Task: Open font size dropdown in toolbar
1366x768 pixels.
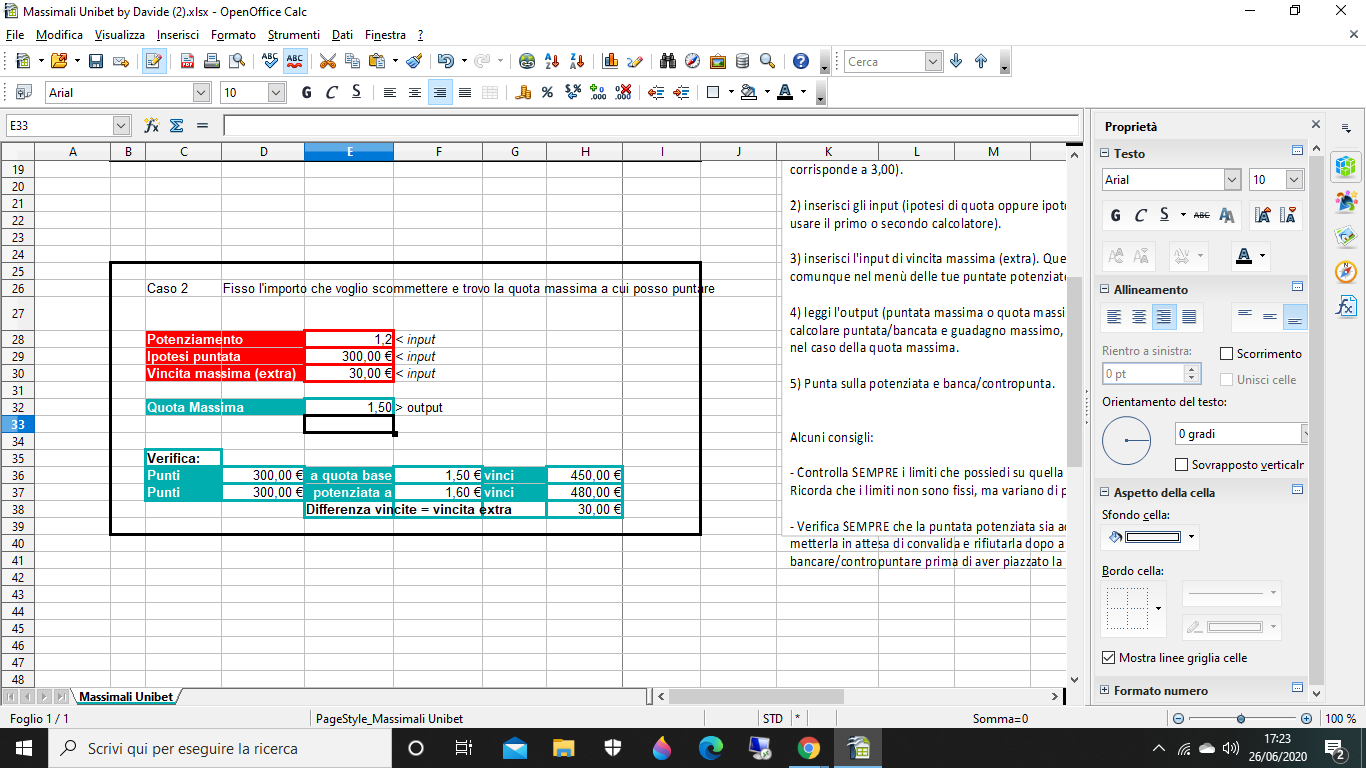Action: pos(277,92)
